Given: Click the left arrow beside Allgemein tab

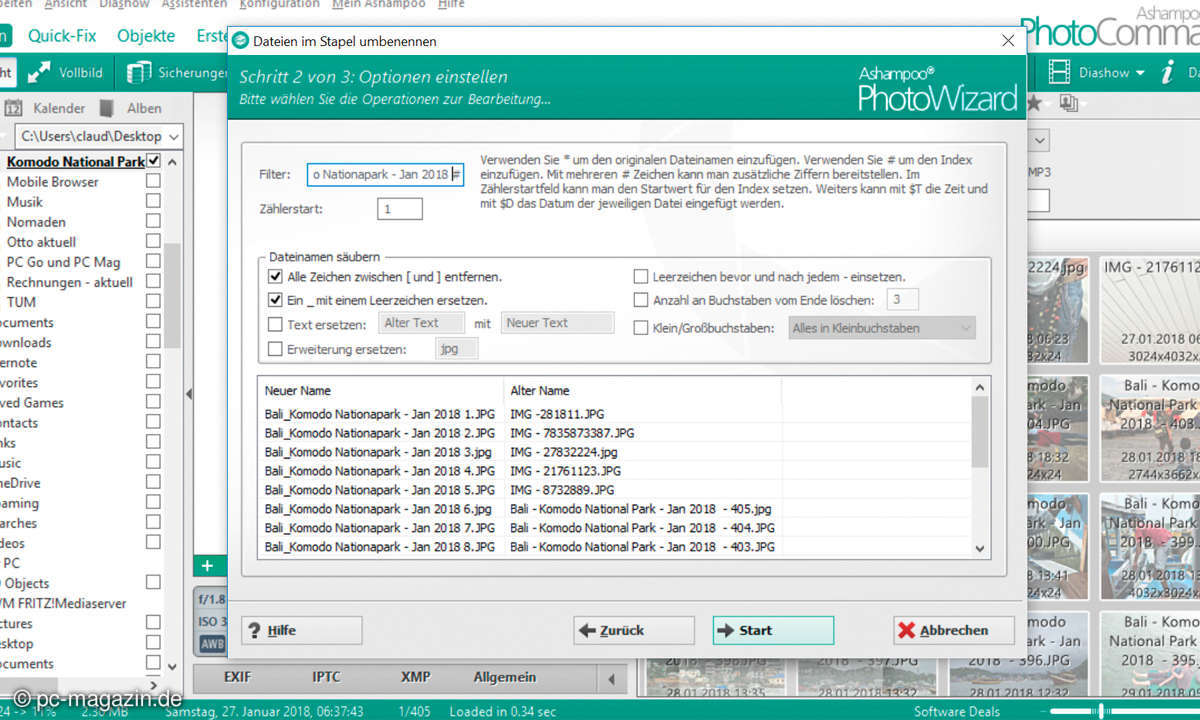Looking at the screenshot, I should [x=610, y=679].
